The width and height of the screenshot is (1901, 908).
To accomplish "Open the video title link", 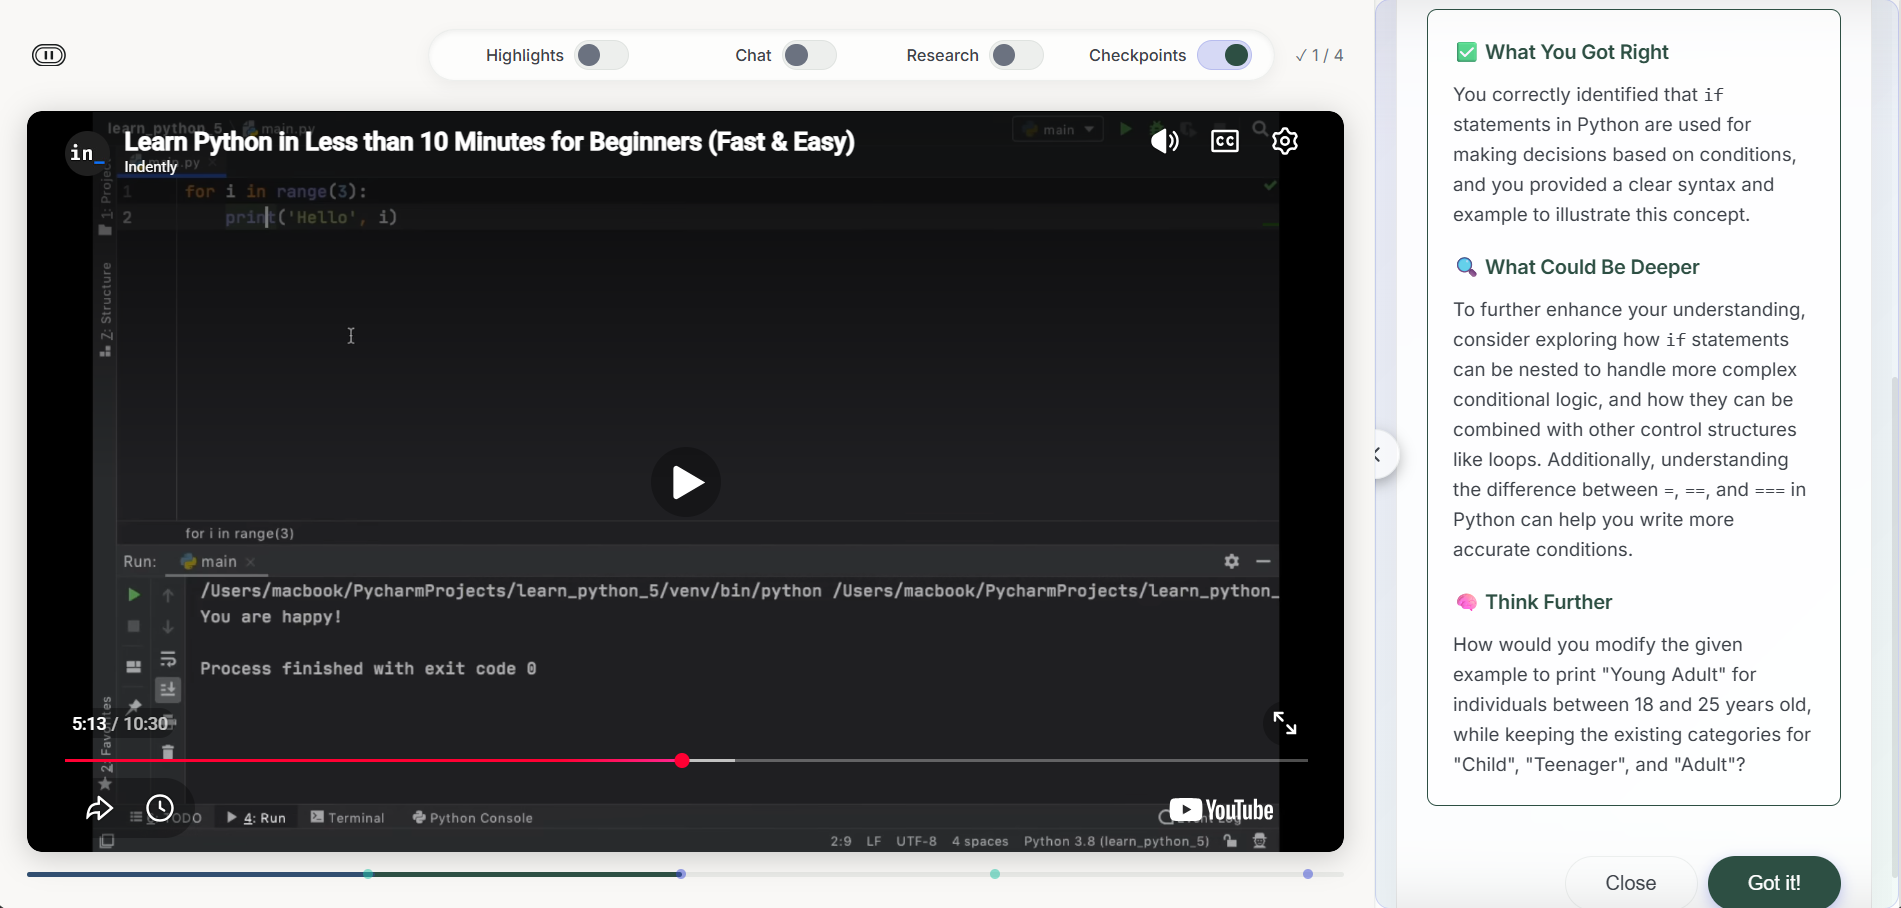I will pyautogui.click(x=489, y=142).
